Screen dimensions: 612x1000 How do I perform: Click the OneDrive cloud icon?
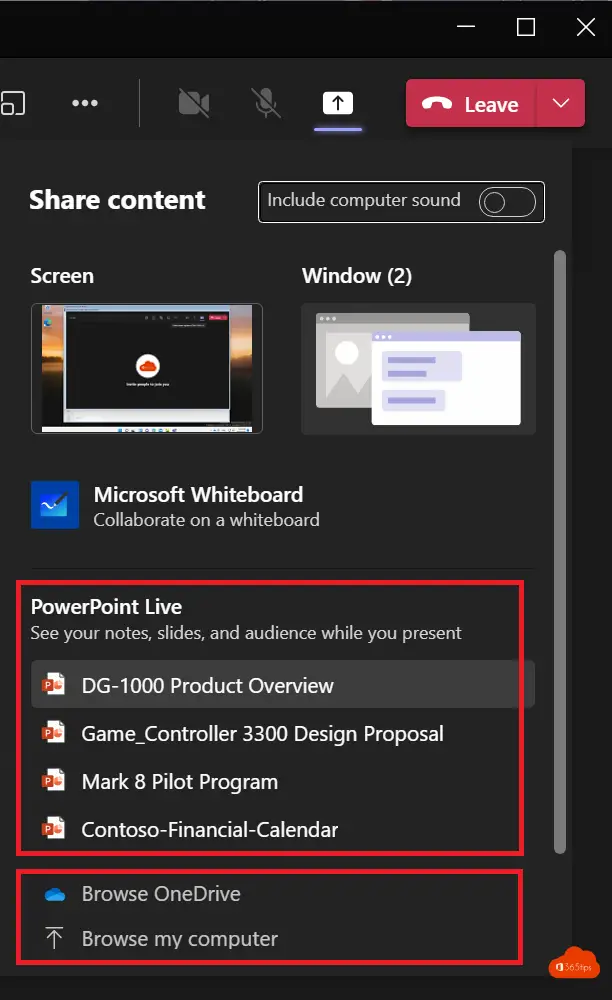point(55,895)
